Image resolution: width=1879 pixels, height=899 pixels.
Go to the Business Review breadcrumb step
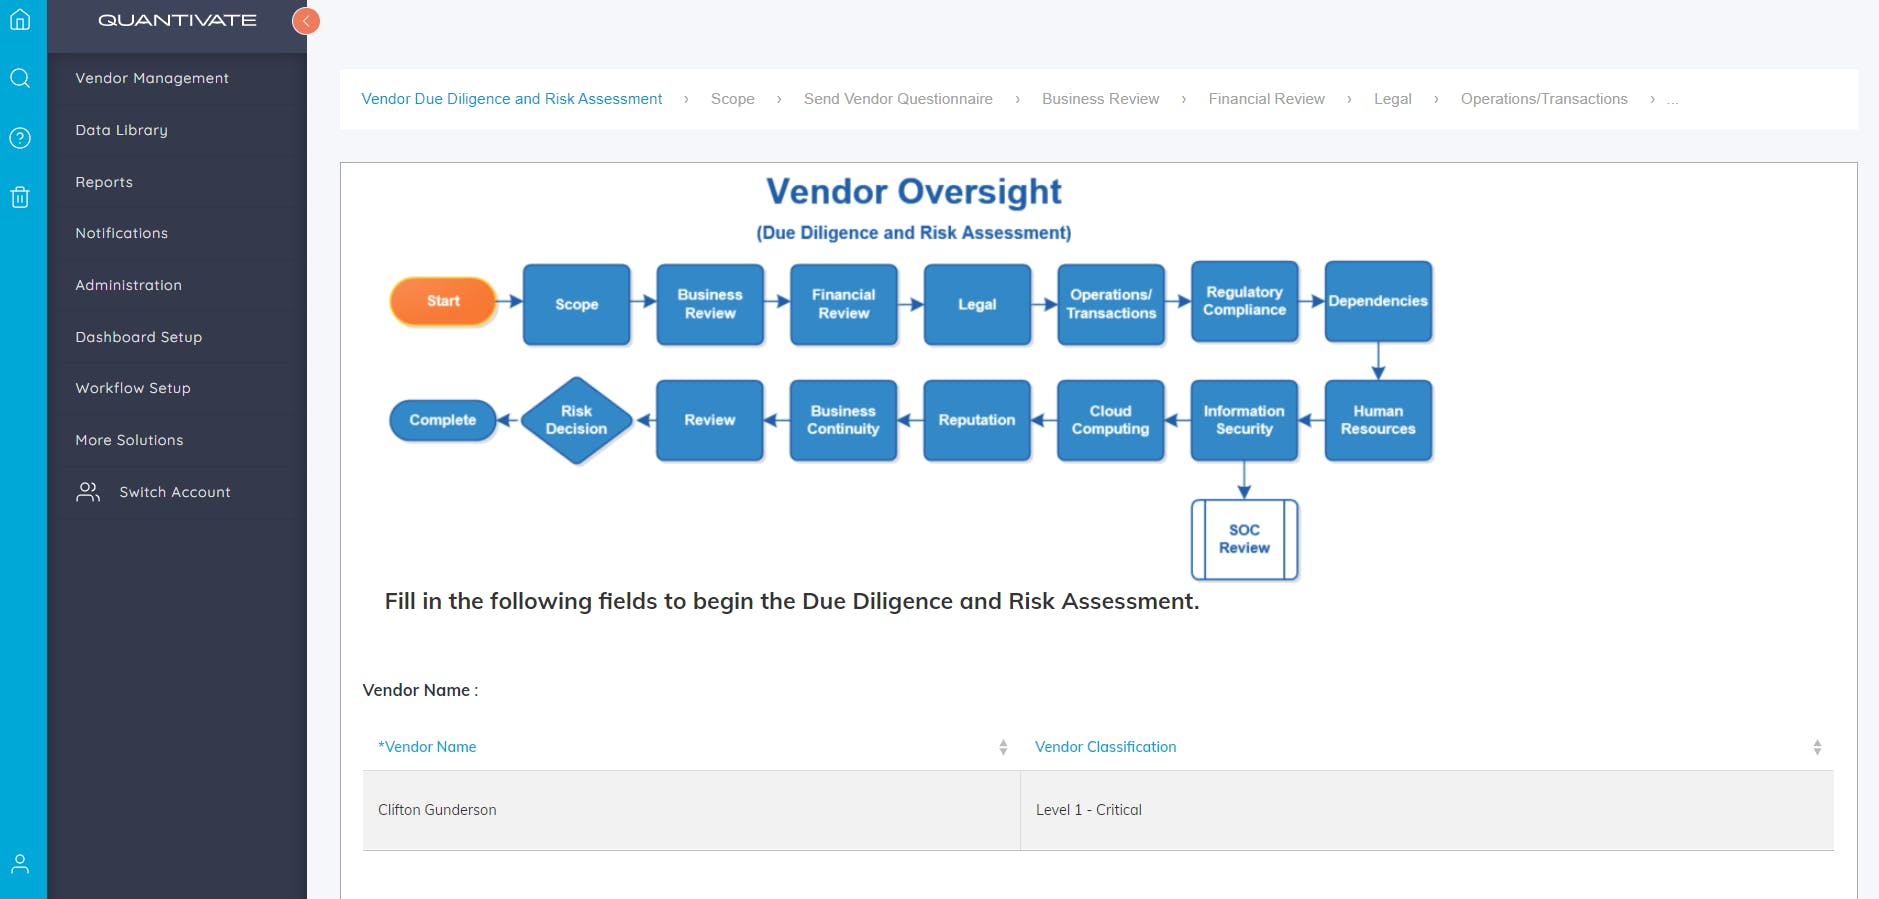(1101, 99)
